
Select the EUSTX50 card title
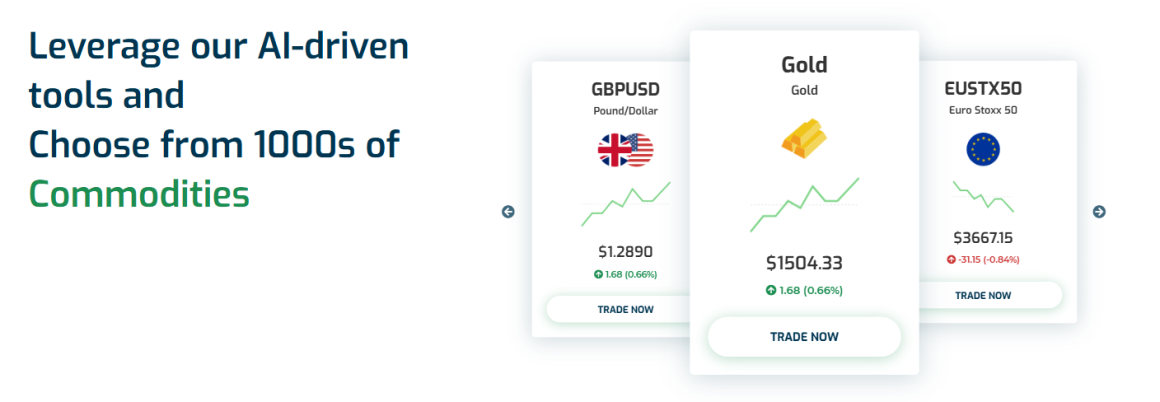click(x=982, y=88)
